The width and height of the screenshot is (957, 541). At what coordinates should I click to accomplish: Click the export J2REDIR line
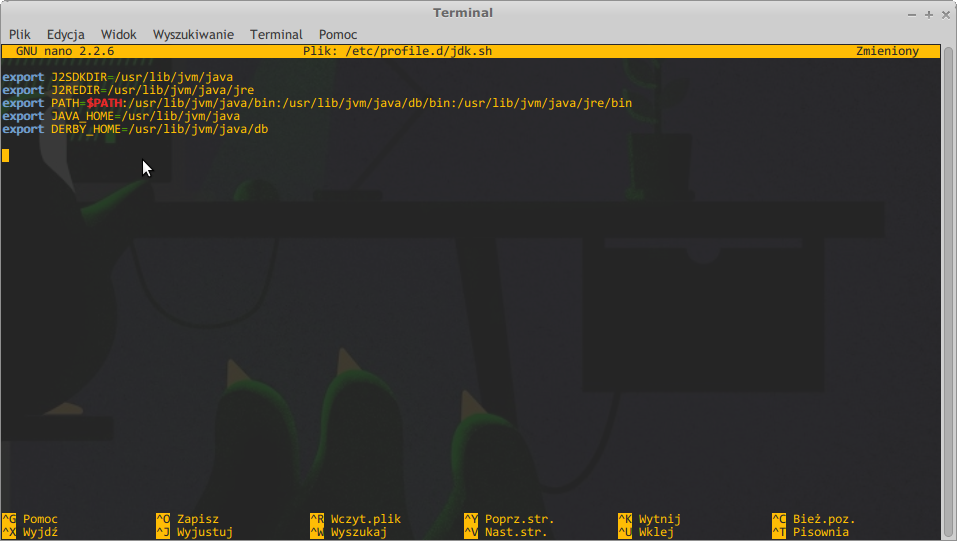pyautogui.click(x=128, y=90)
